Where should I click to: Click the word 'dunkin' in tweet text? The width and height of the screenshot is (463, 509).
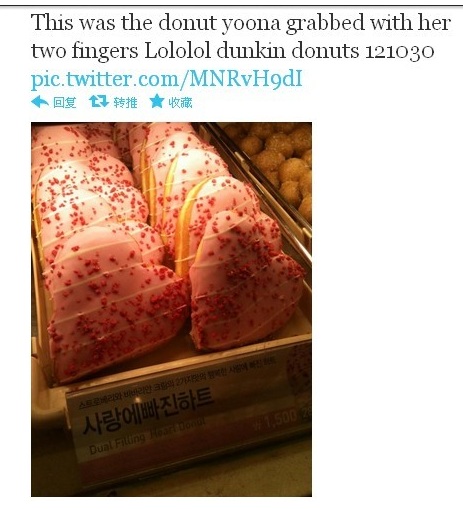coord(251,51)
